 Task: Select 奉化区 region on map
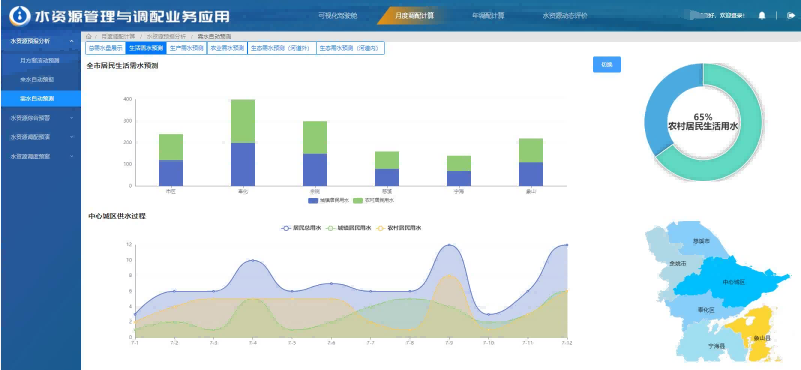(x=705, y=310)
